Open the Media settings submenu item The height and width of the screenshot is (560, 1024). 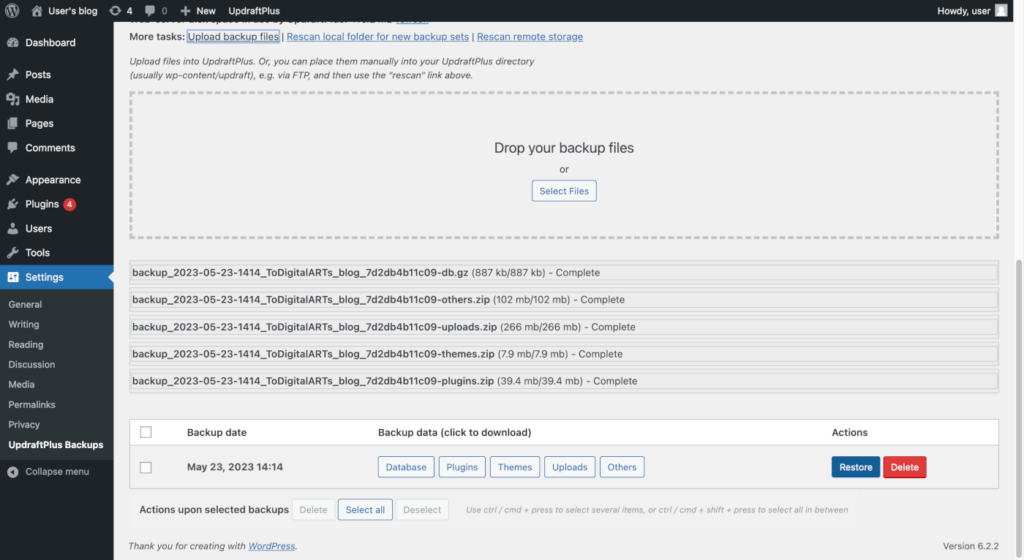(x=21, y=384)
